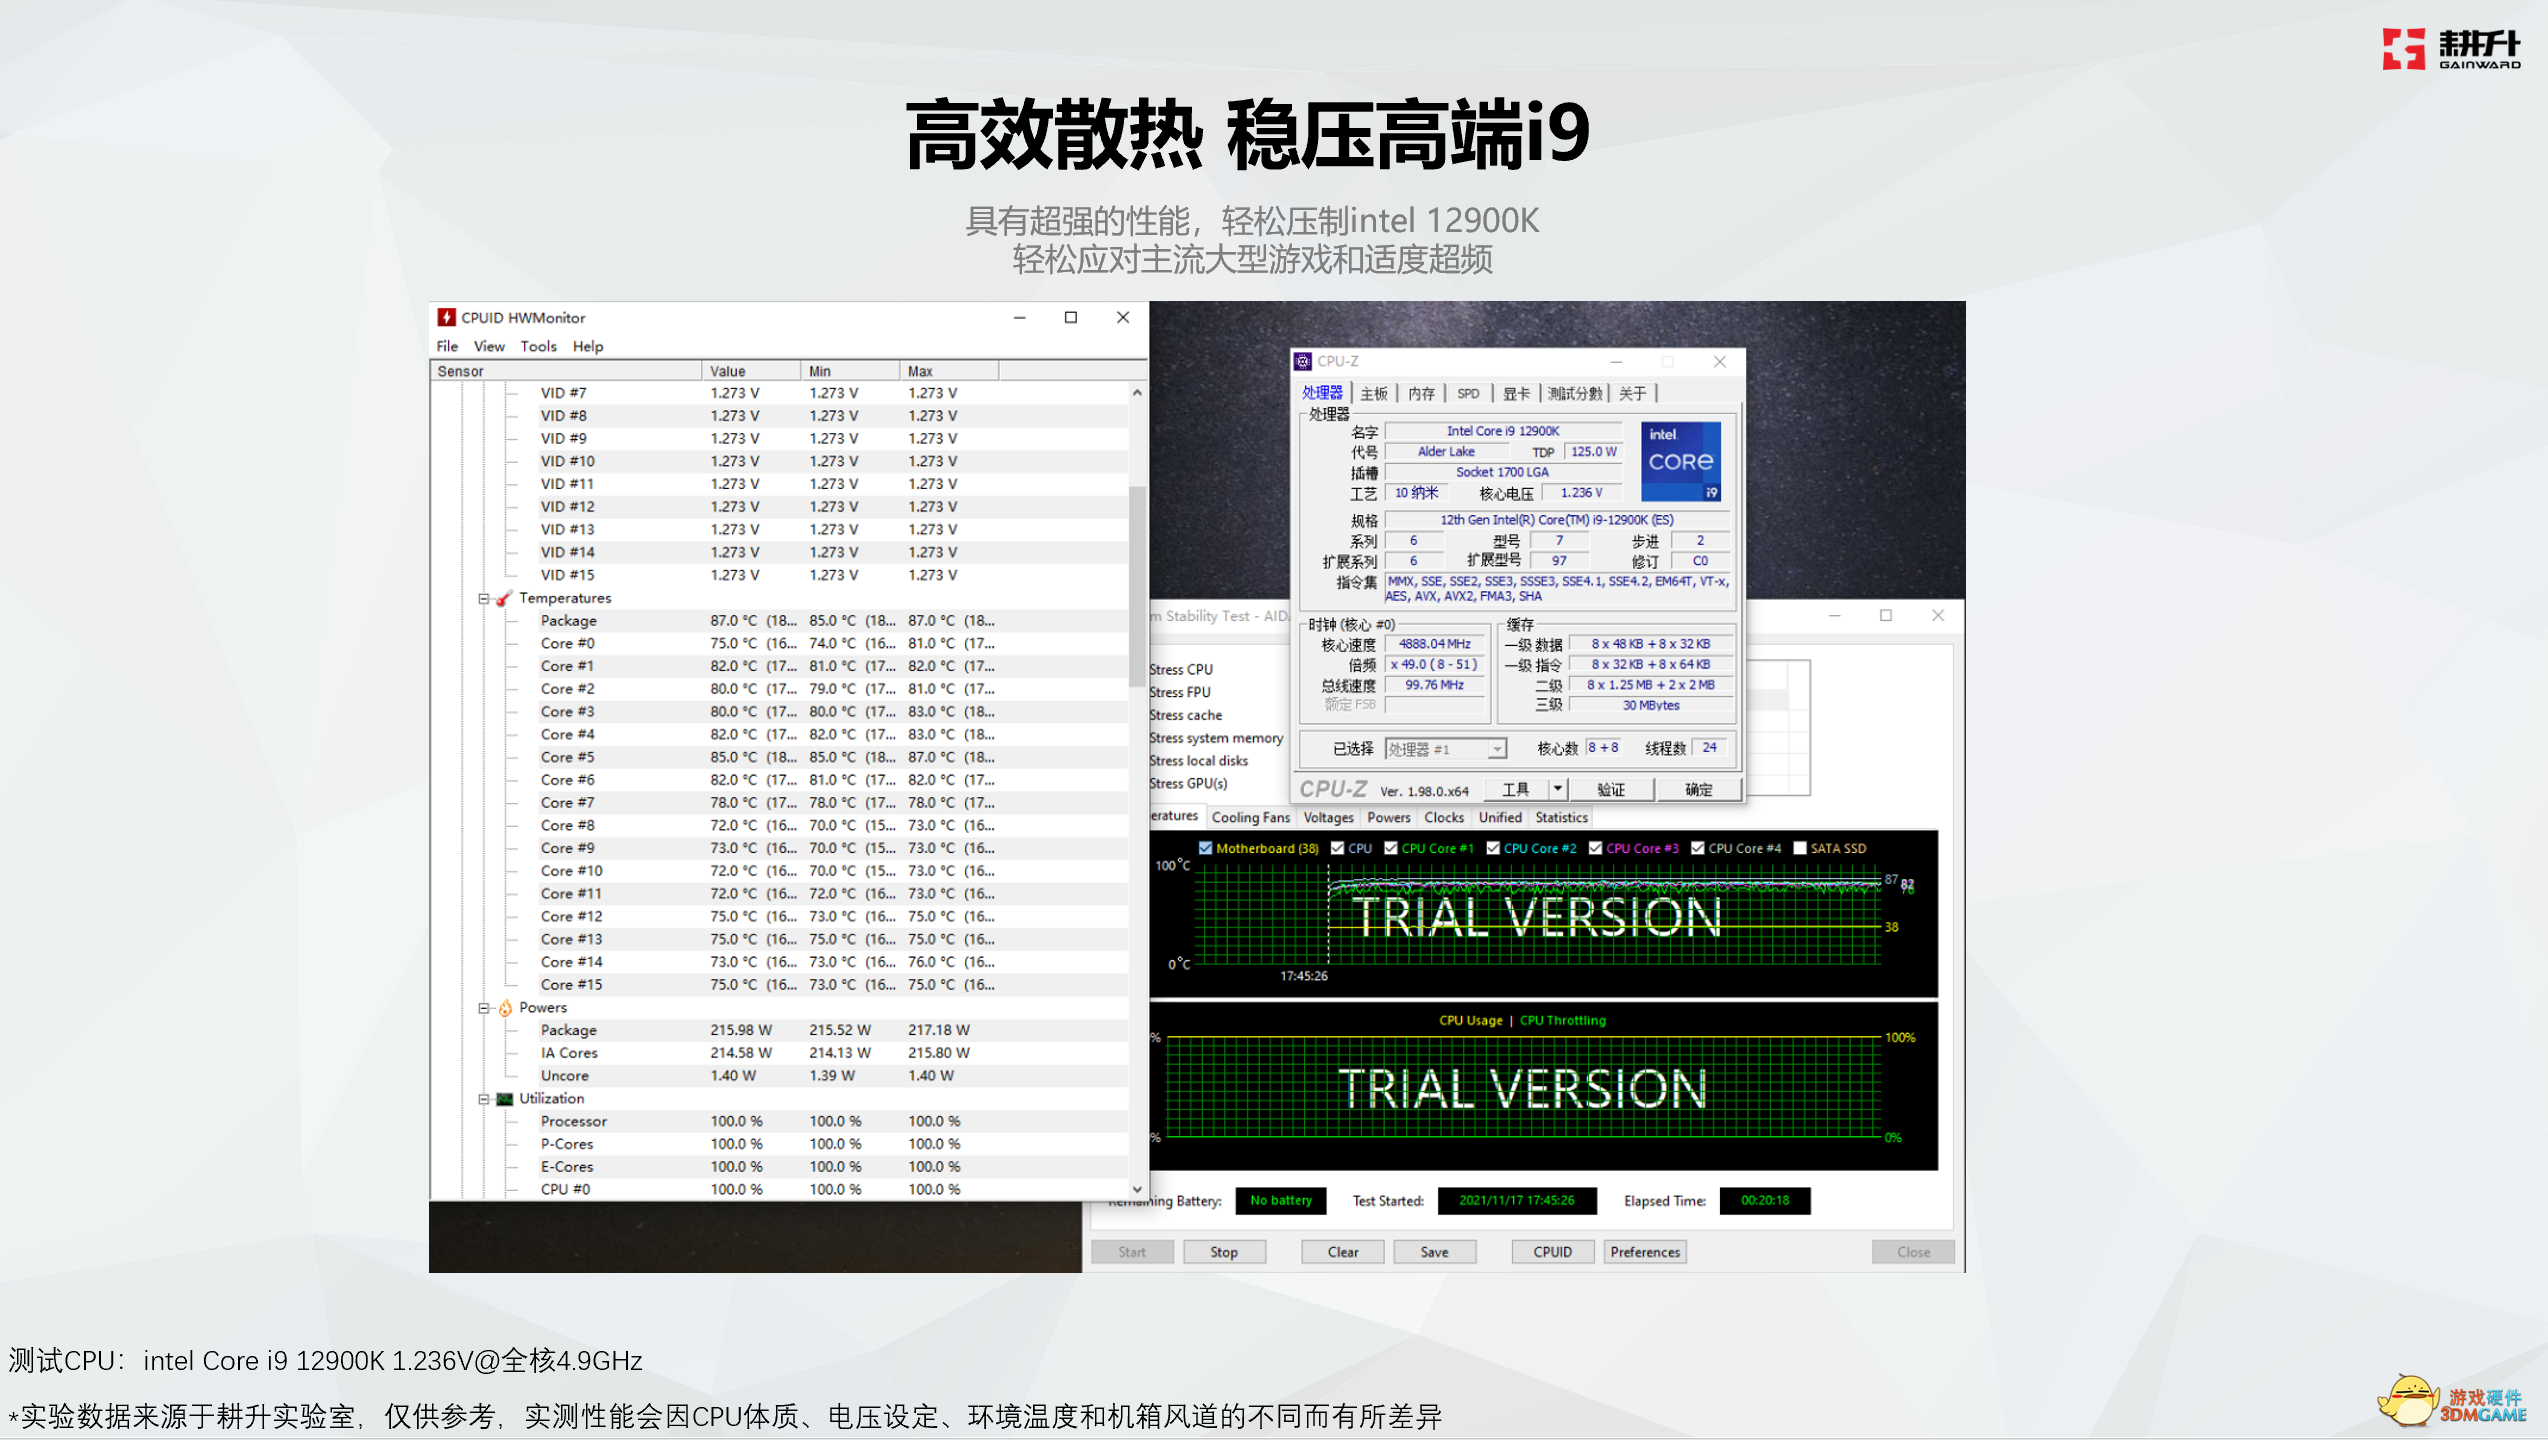Collapse the Utilization tree node
Image resolution: width=2548 pixels, height=1440 pixels.
click(484, 1099)
